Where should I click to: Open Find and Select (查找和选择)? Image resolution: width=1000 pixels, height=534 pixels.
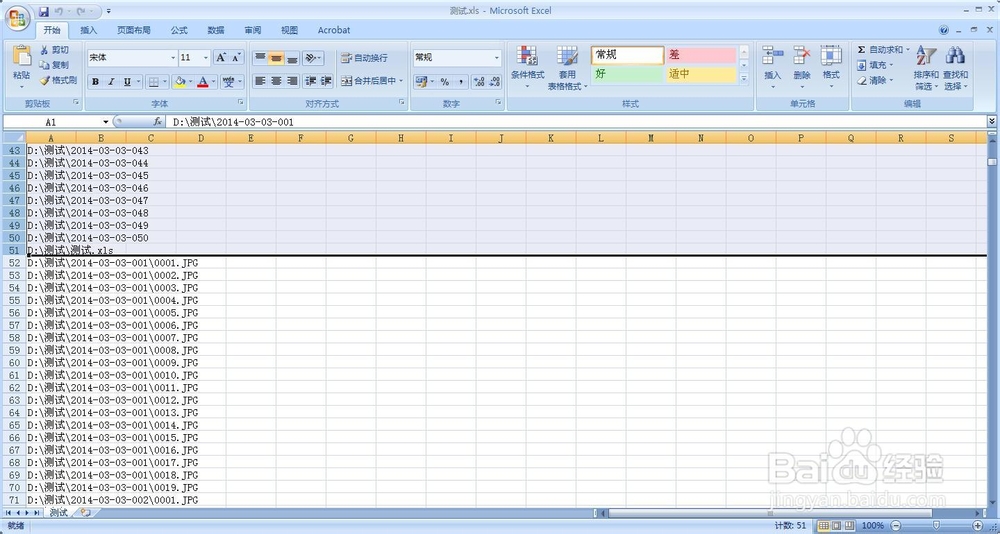(x=955, y=67)
